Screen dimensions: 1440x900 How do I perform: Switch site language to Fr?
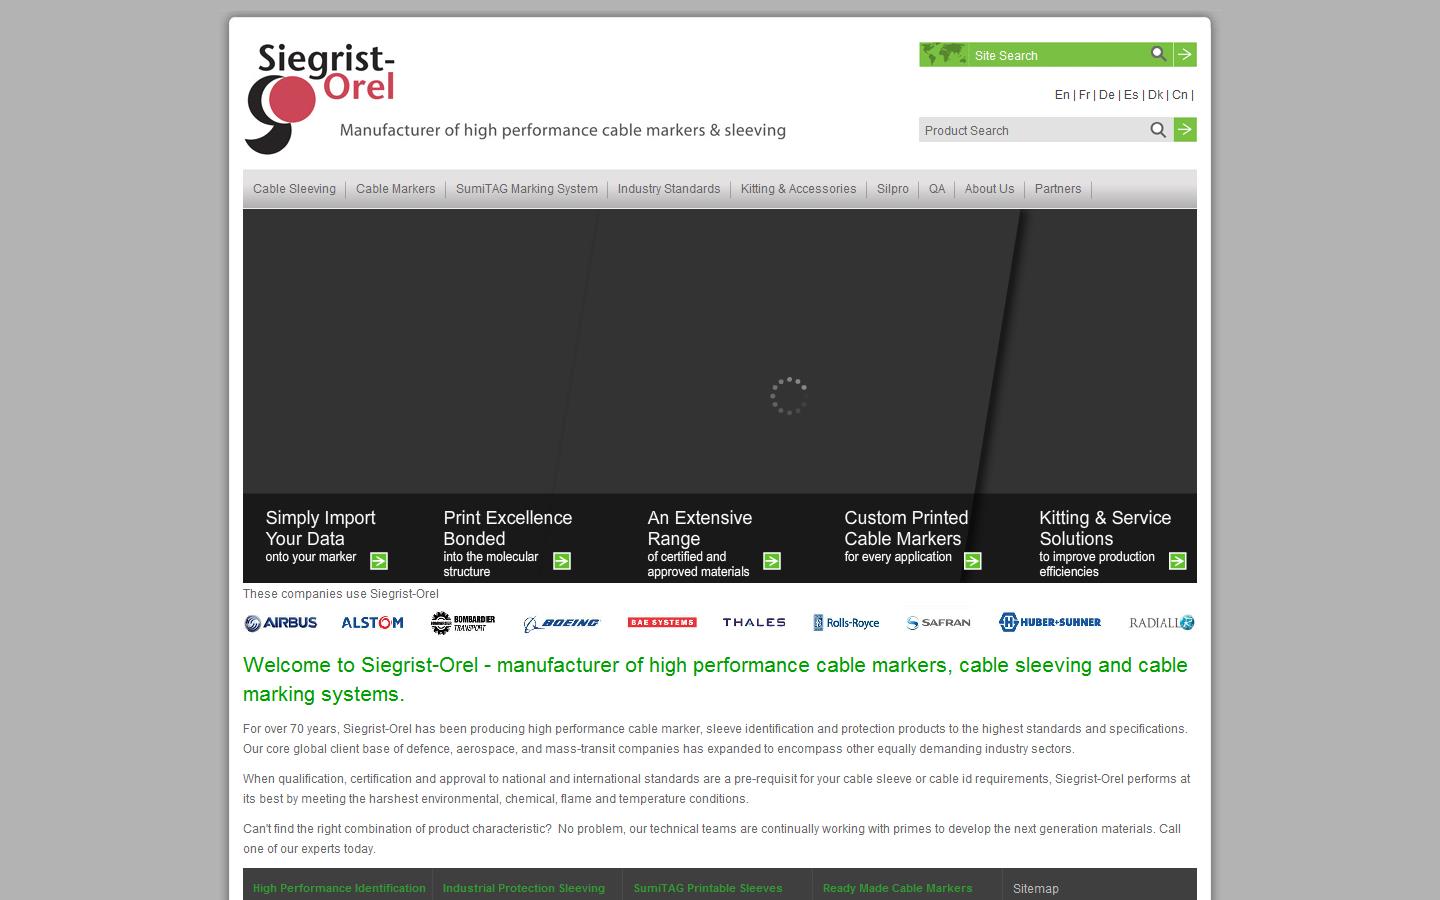point(1084,95)
